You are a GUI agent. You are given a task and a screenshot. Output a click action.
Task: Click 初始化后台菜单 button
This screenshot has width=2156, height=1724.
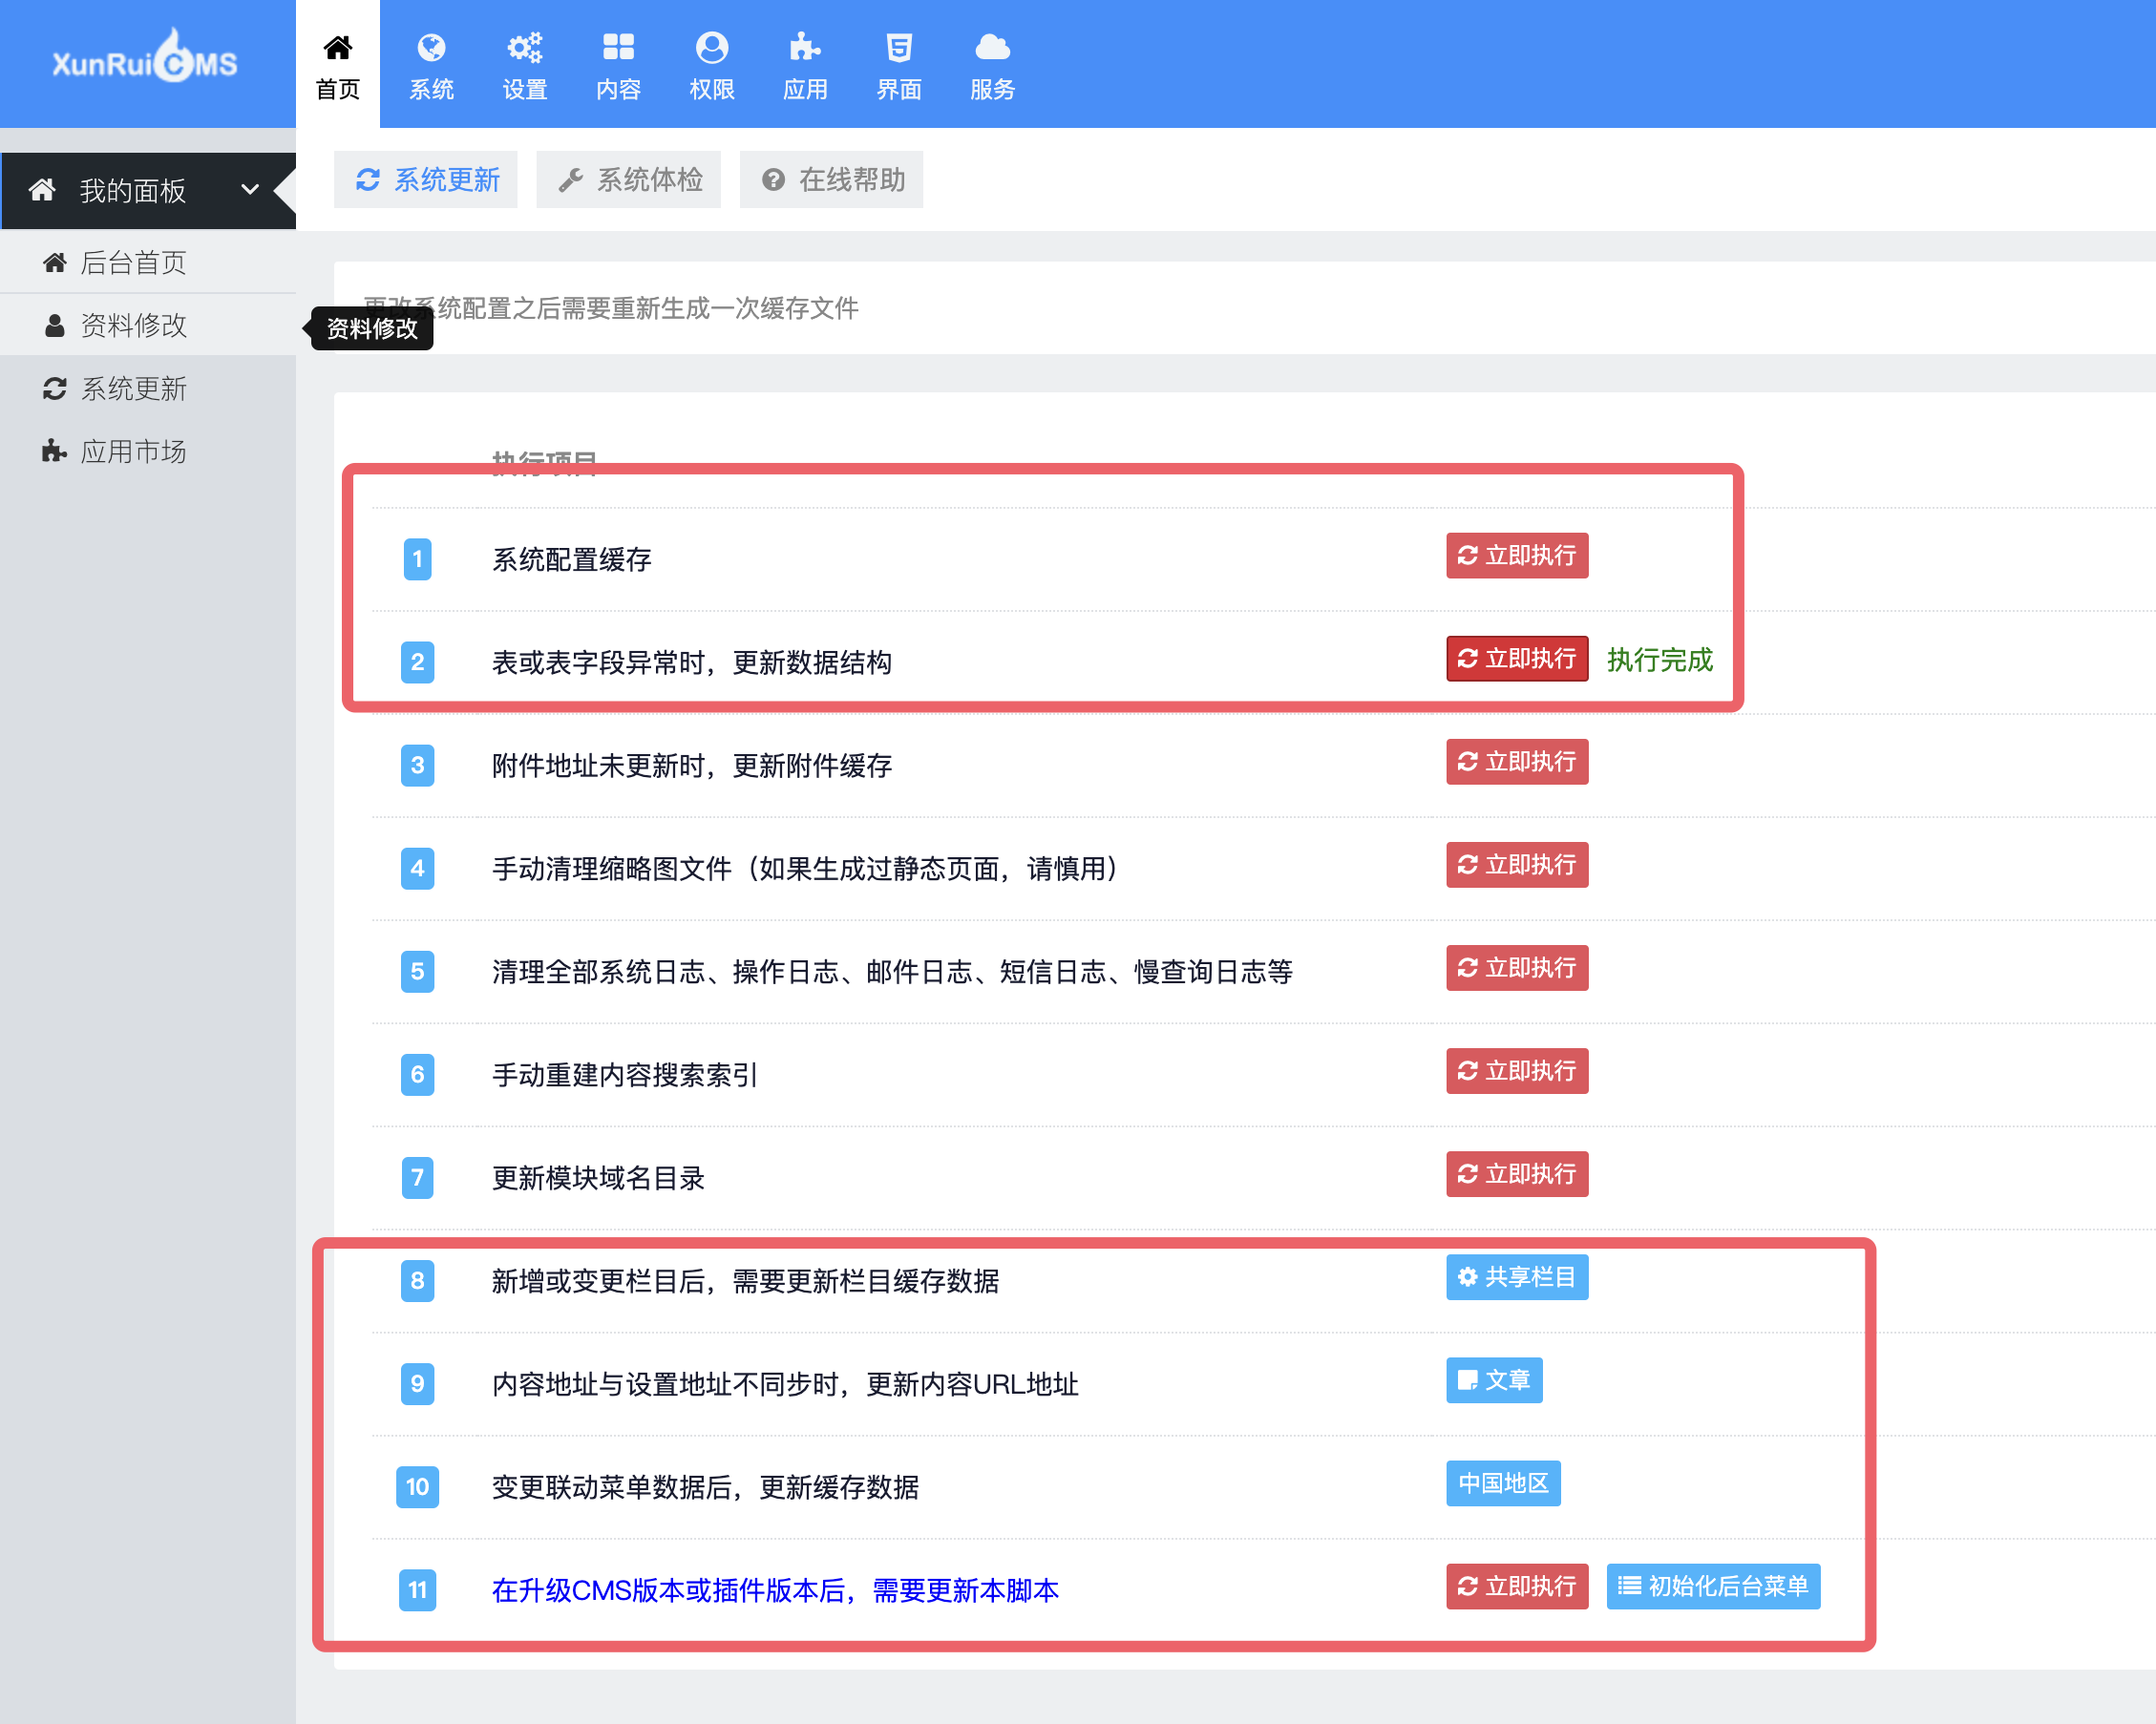point(1713,1586)
